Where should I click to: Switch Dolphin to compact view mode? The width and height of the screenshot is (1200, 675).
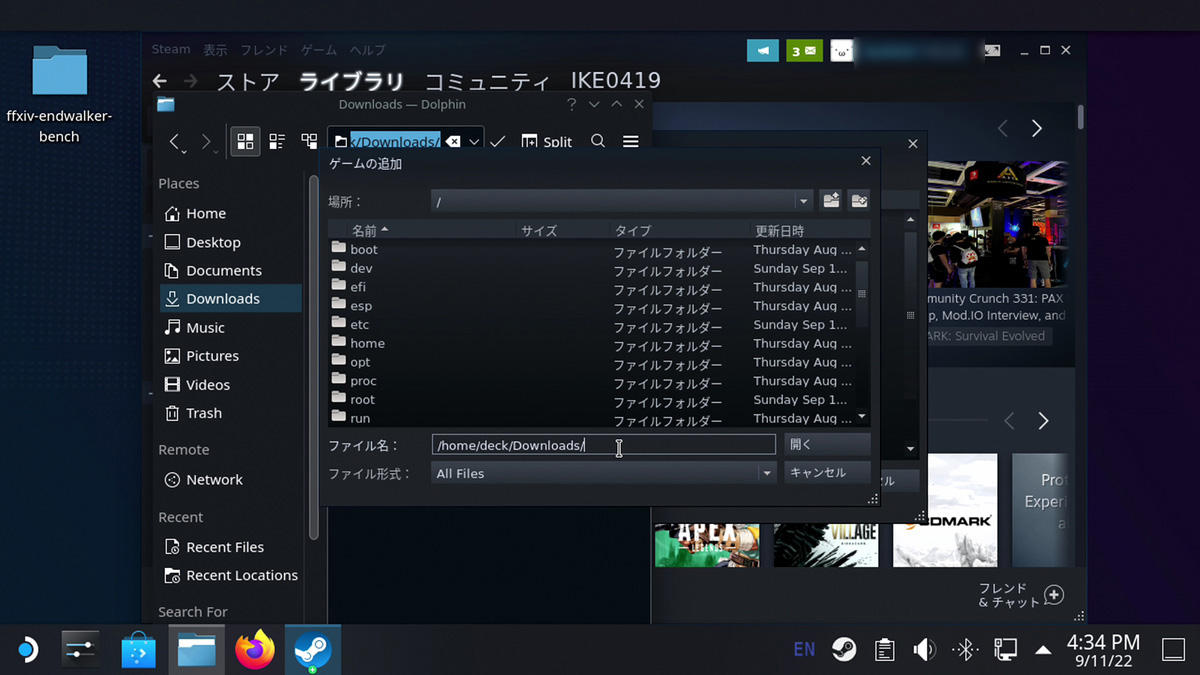coord(277,142)
